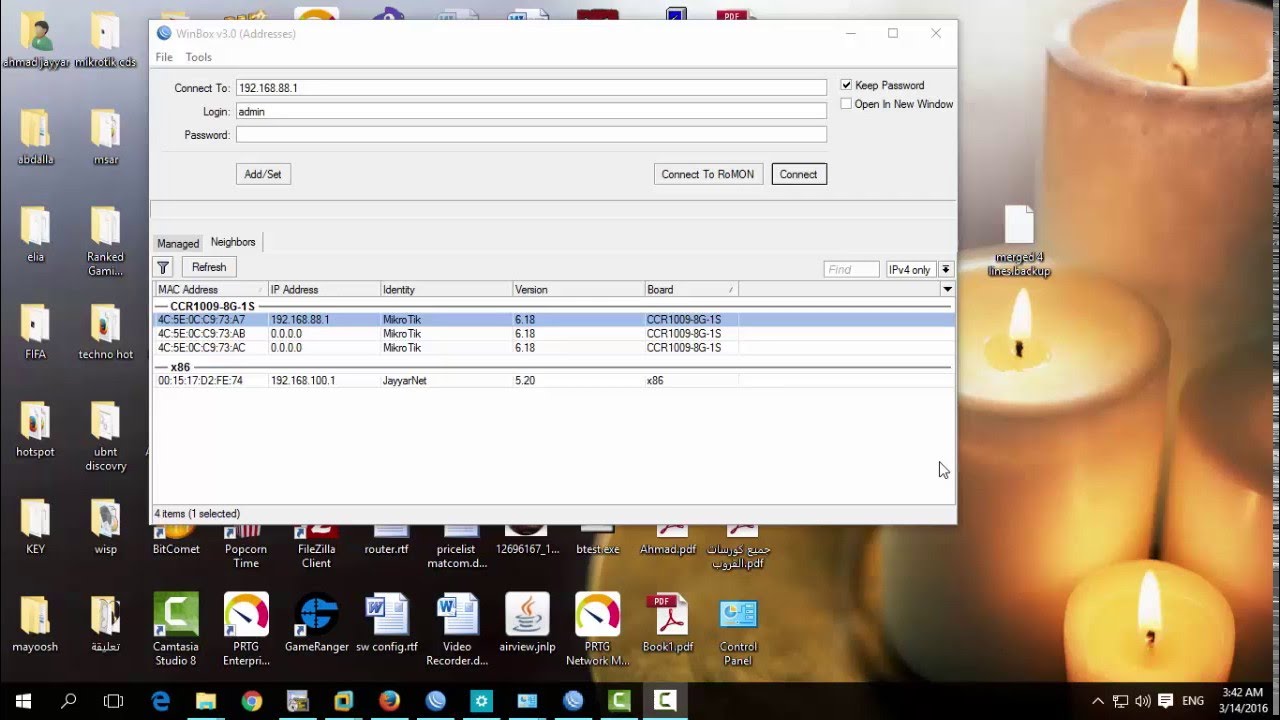Sort by the IP Address column header
The height and width of the screenshot is (720, 1280).
(x=324, y=289)
